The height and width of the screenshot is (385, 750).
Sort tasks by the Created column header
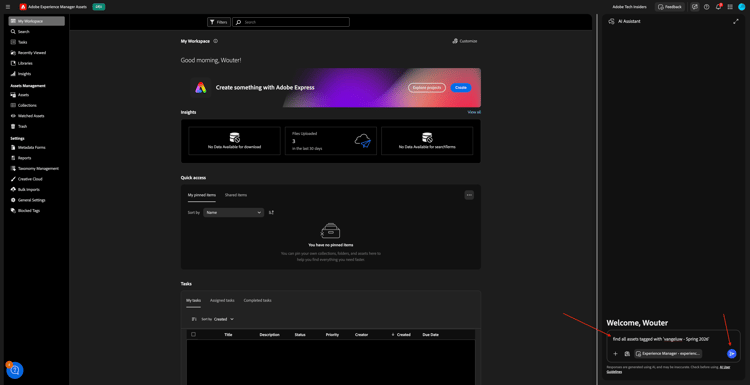point(403,335)
